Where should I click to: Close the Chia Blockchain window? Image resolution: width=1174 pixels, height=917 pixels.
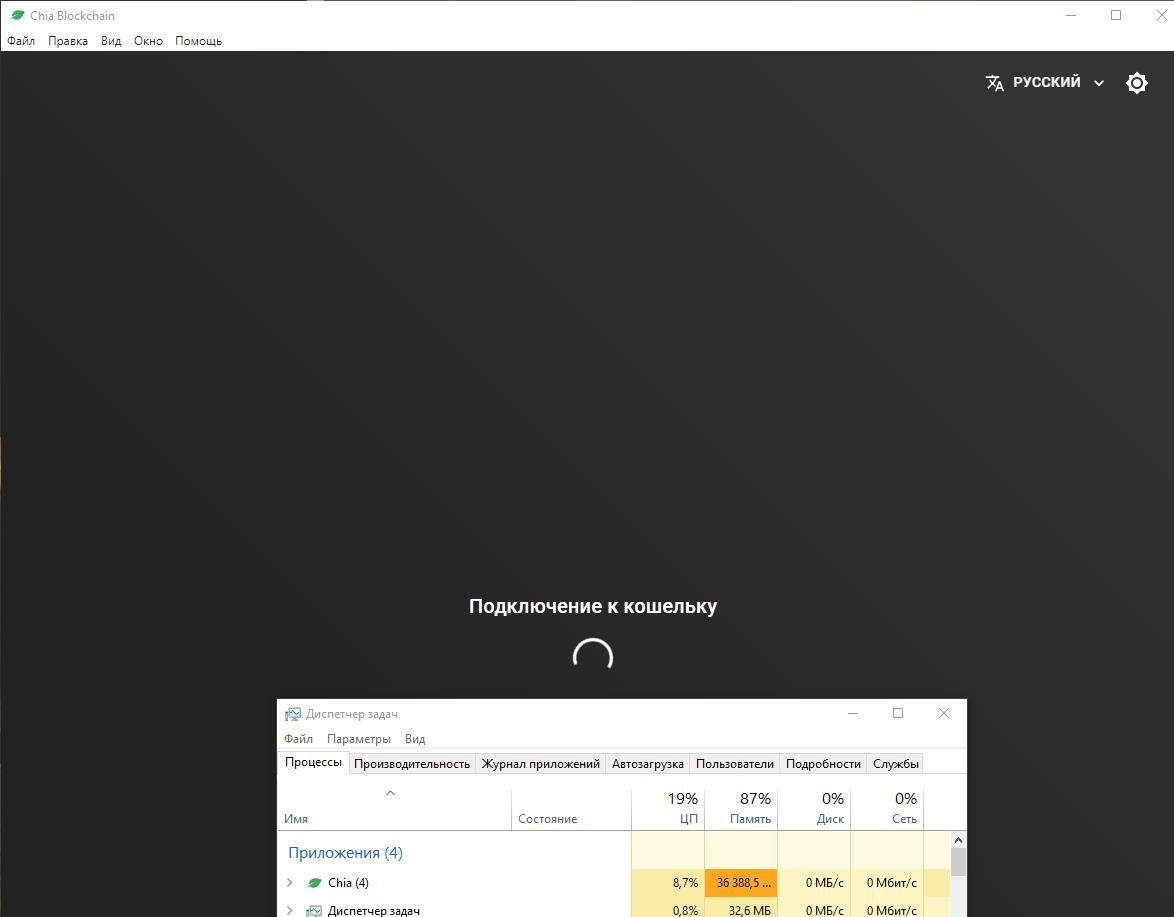tap(1161, 15)
